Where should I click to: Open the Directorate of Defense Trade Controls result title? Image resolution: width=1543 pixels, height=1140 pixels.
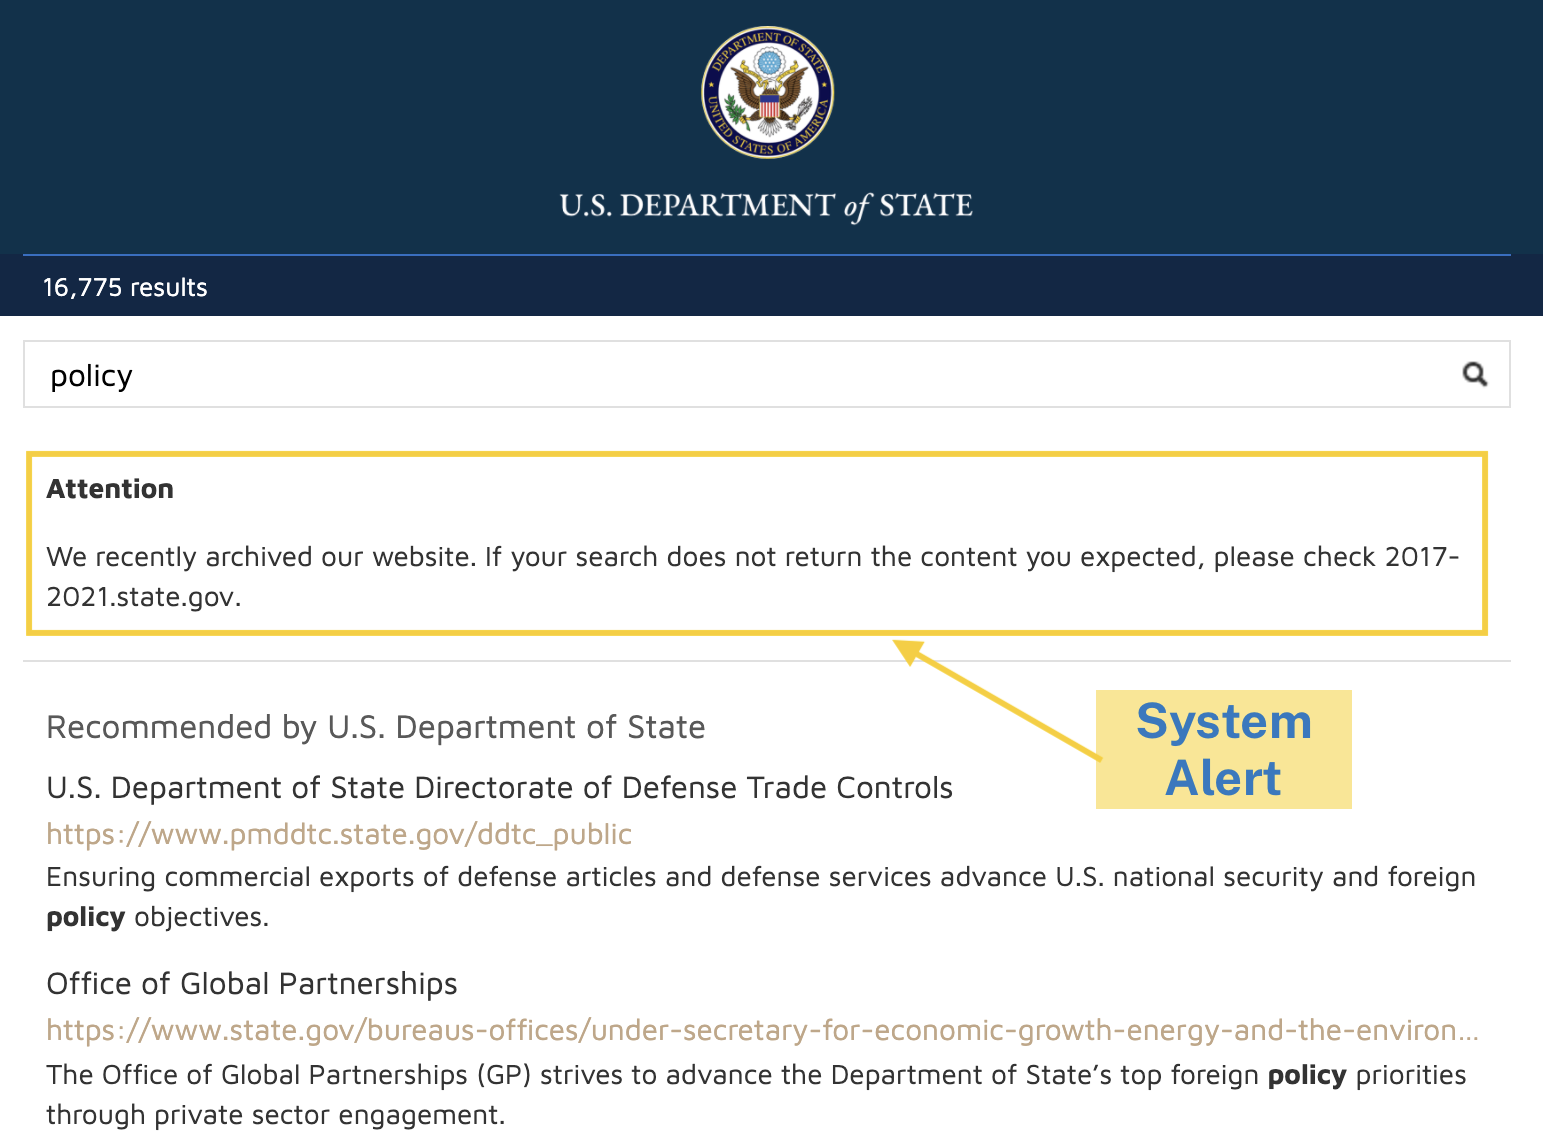499,788
